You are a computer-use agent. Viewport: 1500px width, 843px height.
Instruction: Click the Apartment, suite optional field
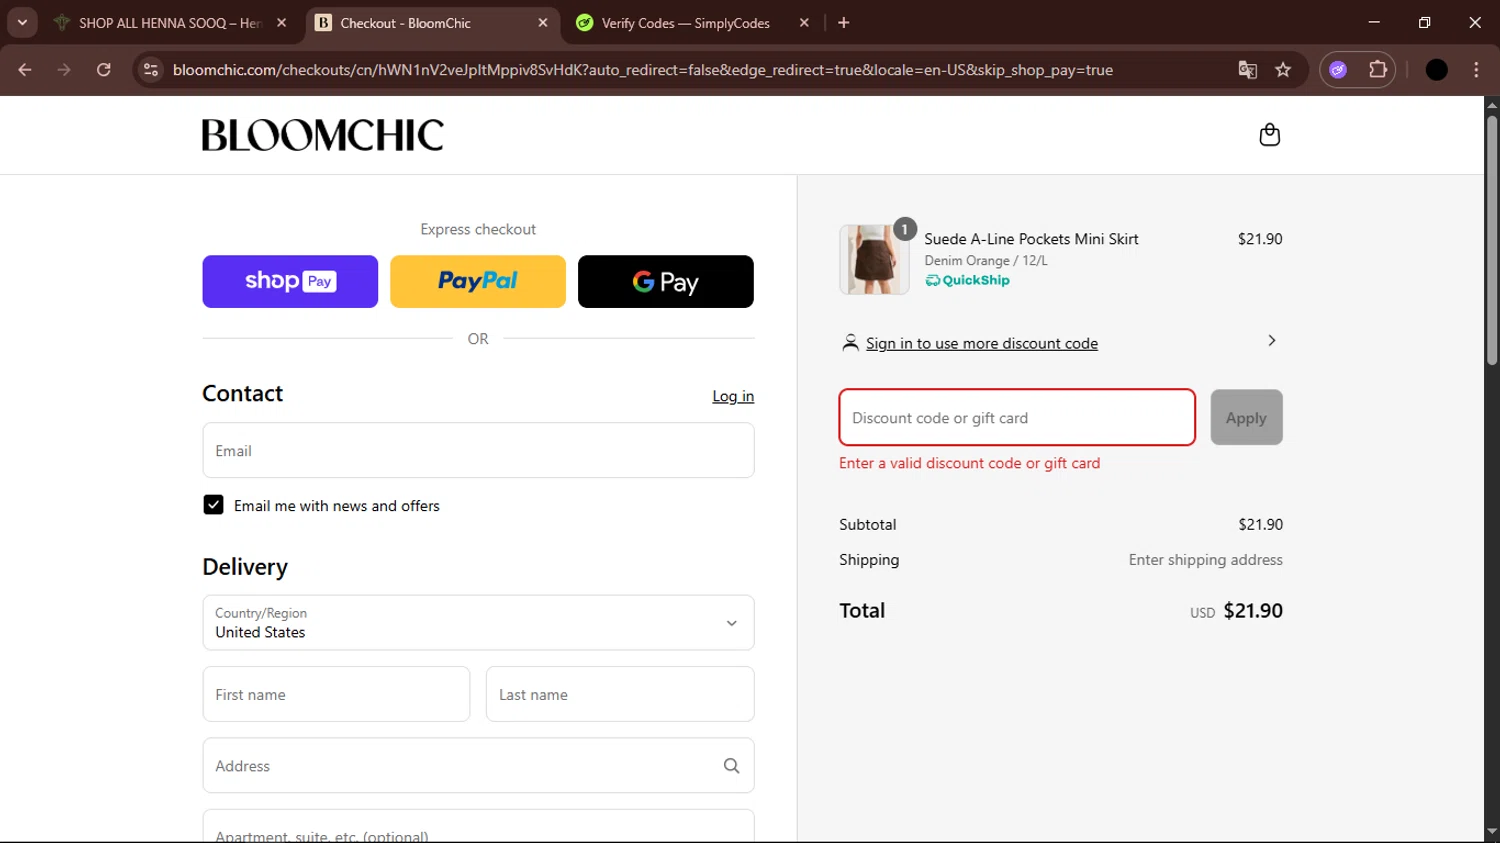[478, 826]
